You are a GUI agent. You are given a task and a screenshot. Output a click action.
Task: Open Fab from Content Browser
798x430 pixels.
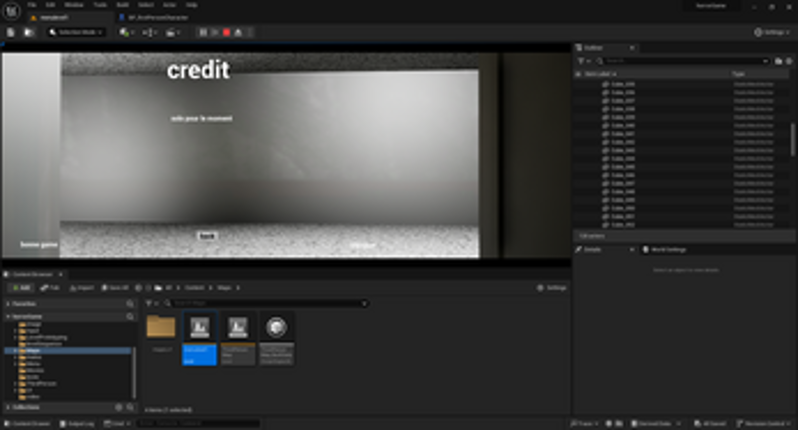50,288
